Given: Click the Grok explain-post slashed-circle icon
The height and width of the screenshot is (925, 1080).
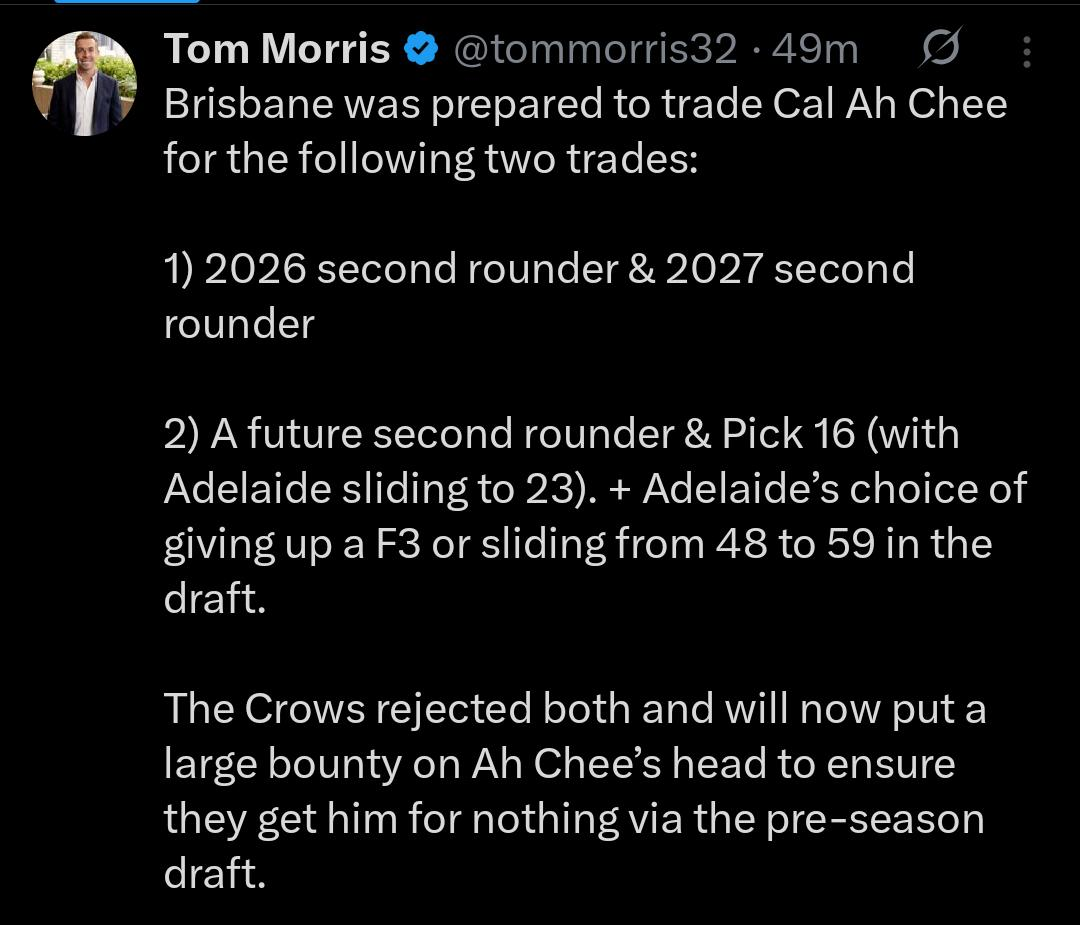Looking at the screenshot, I should pos(939,48).
